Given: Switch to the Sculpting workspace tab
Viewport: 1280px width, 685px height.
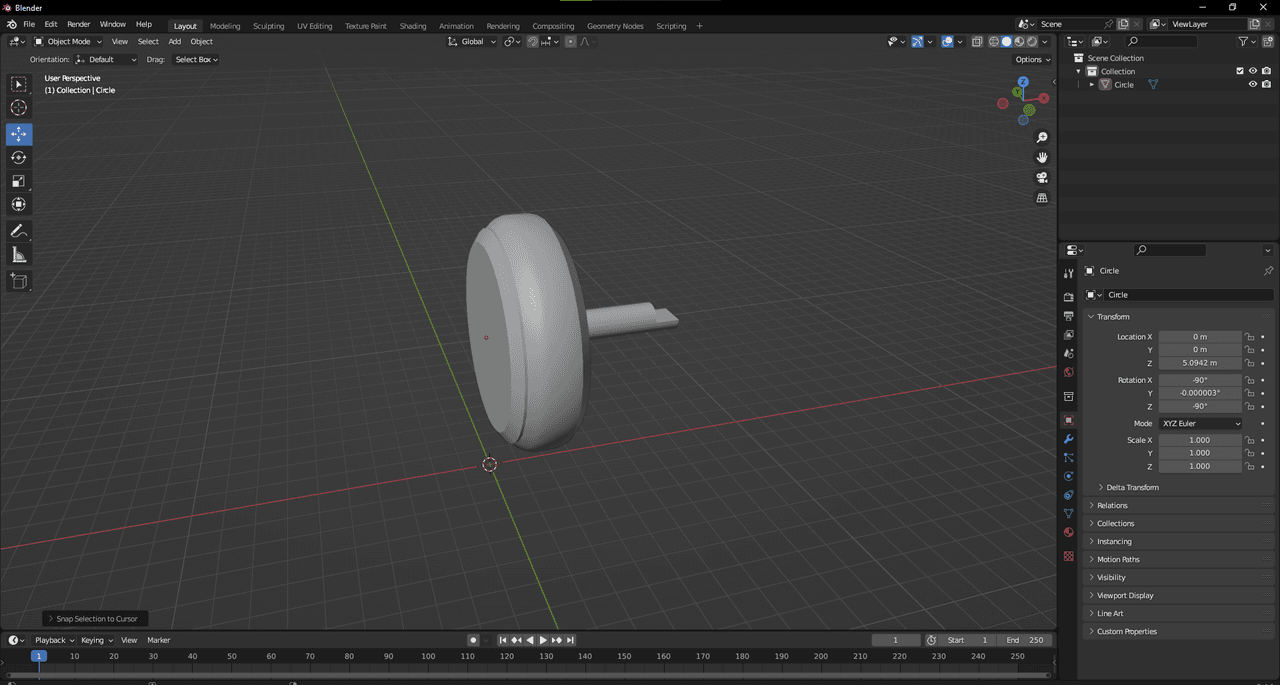Looking at the screenshot, I should pyautogui.click(x=268, y=26).
